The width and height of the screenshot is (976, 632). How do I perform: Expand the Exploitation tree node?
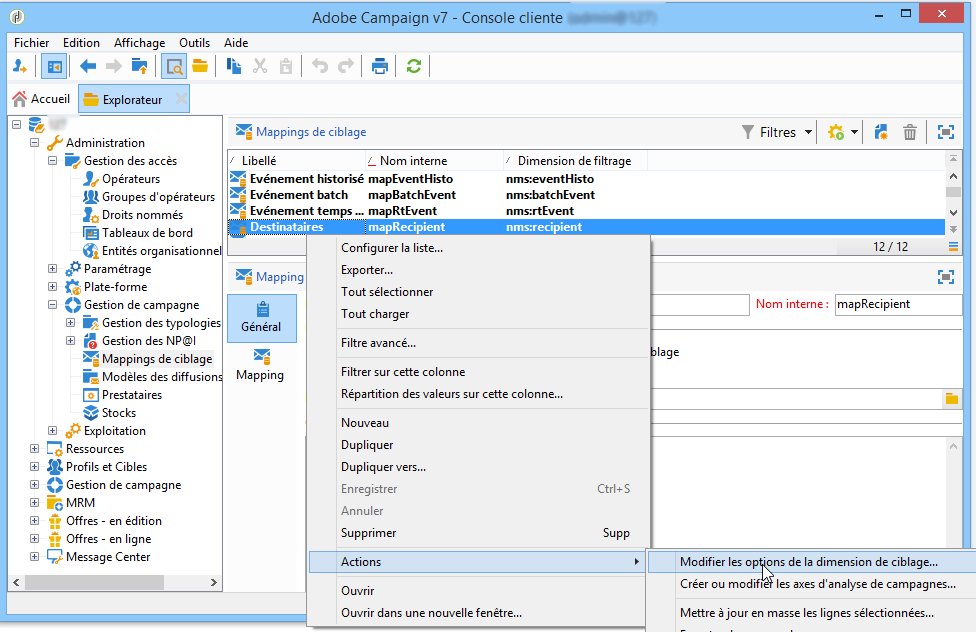(x=53, y=431)
